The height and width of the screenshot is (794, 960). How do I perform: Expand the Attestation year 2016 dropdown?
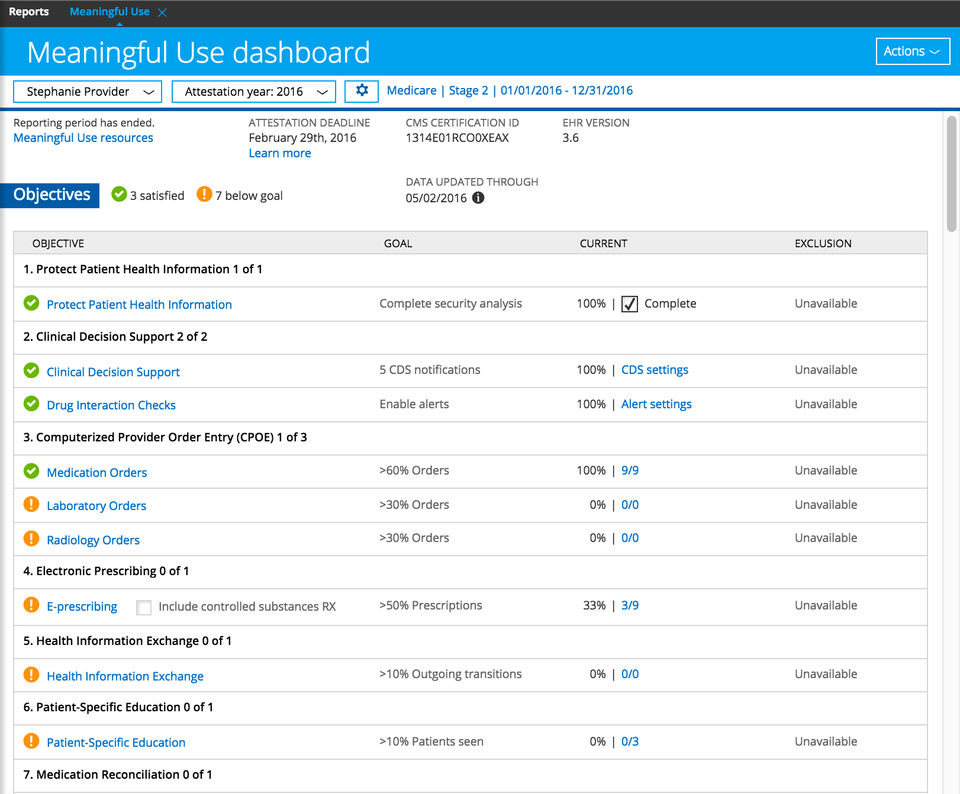pyautogui.click(x=253, y=92)
